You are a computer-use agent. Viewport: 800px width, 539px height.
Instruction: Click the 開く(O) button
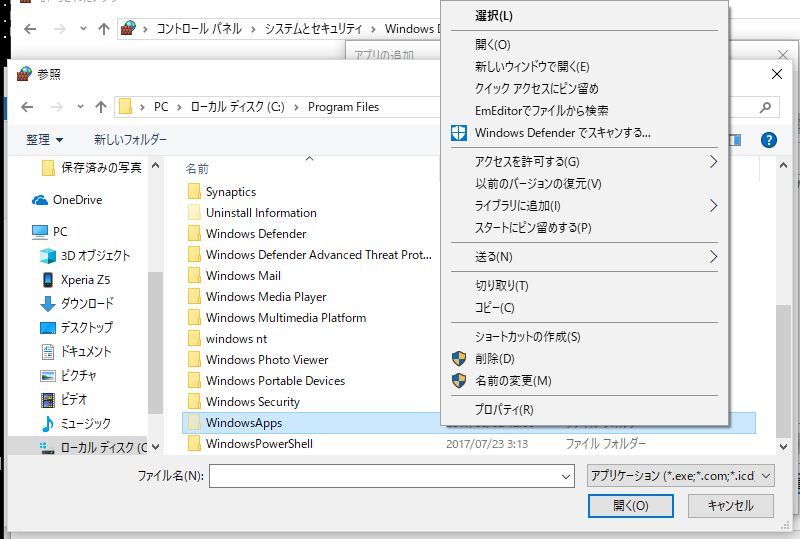click(631, 506)
